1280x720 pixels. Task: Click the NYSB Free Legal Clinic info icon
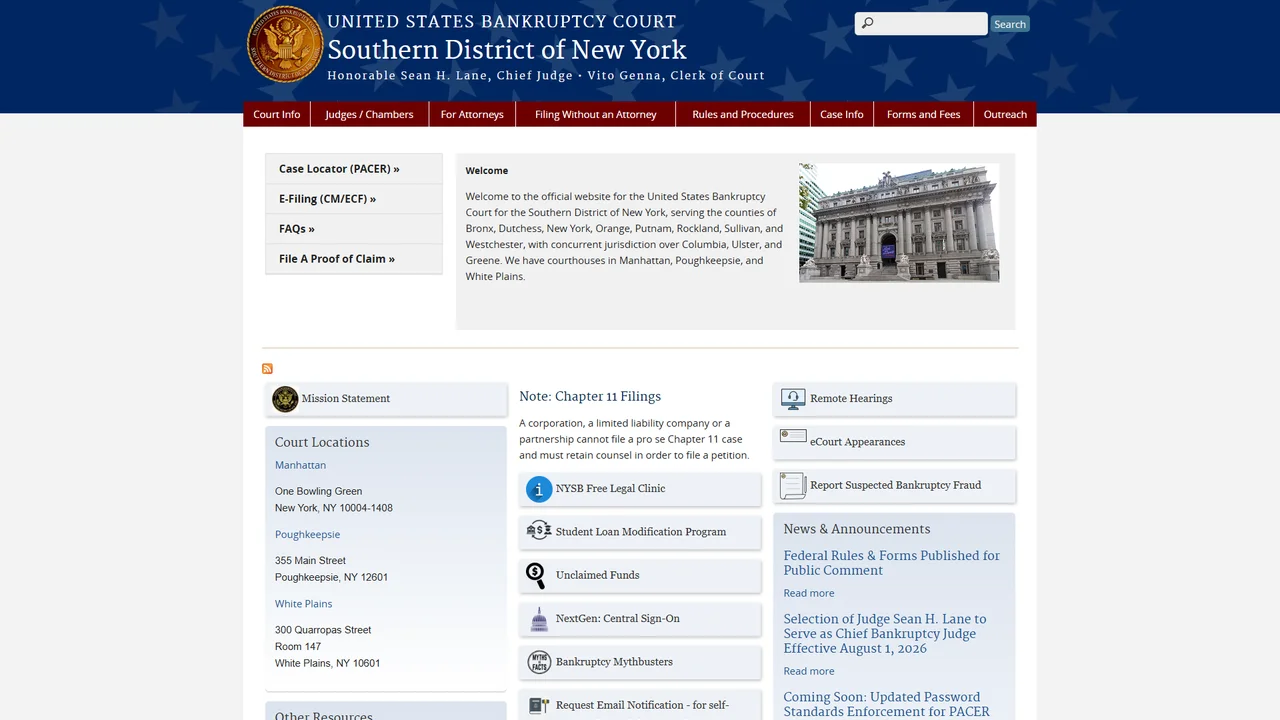click(x=539, y=489)
